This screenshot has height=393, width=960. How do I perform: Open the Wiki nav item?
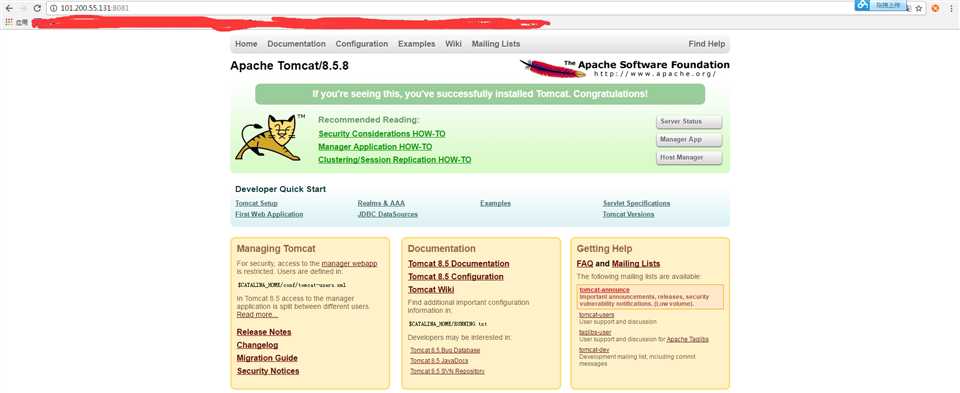click(x=454, y=44)
